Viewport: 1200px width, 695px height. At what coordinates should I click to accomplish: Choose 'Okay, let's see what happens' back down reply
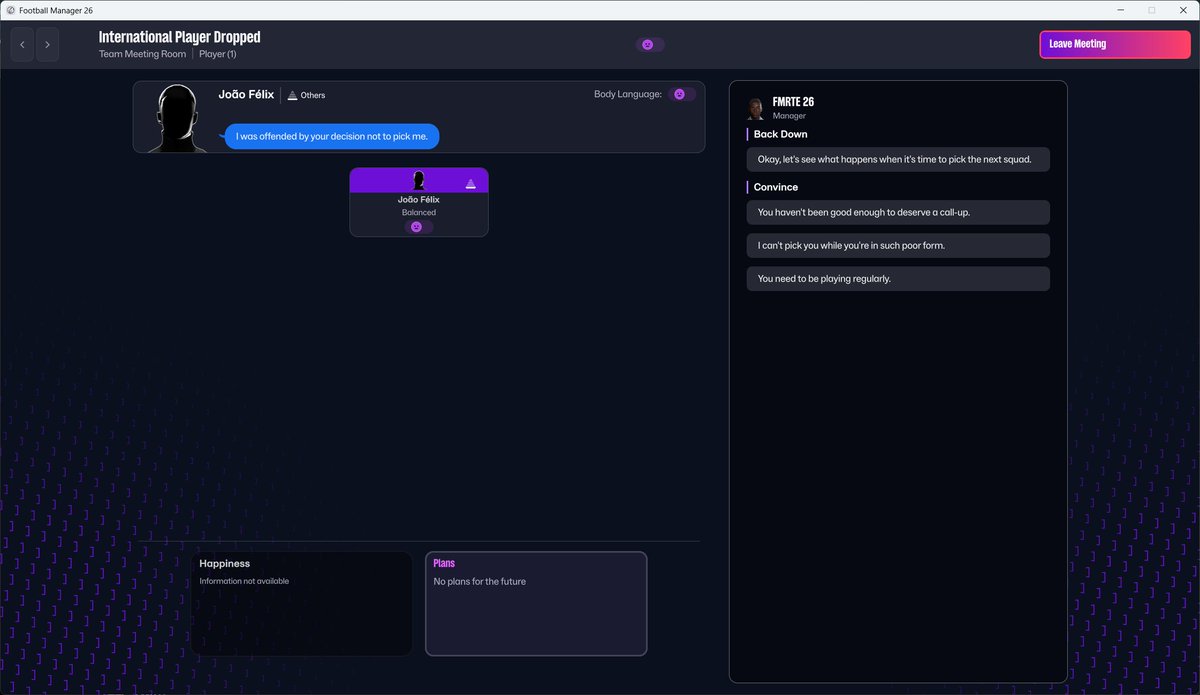[x=898, y=159]
